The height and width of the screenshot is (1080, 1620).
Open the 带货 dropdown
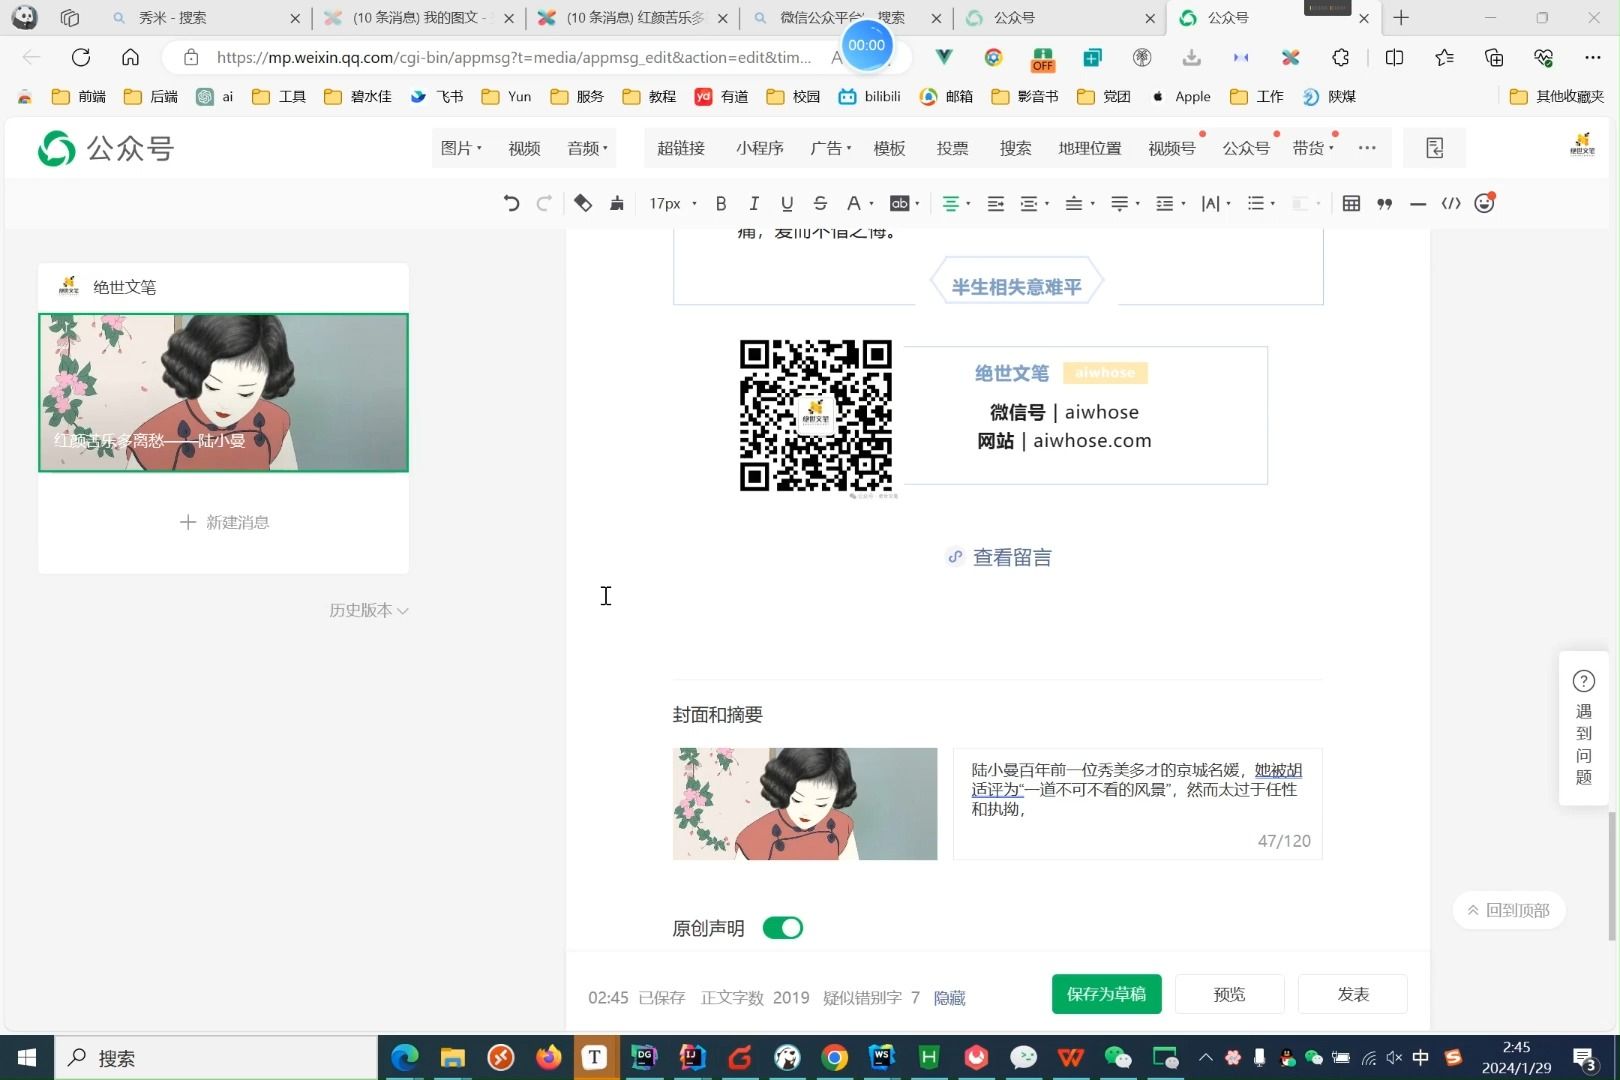pos(1313,148)
